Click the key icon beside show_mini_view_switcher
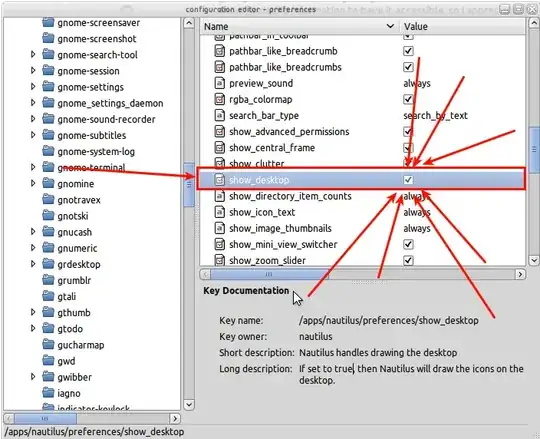Screen dimensions: 540x439 click(219, 244)
